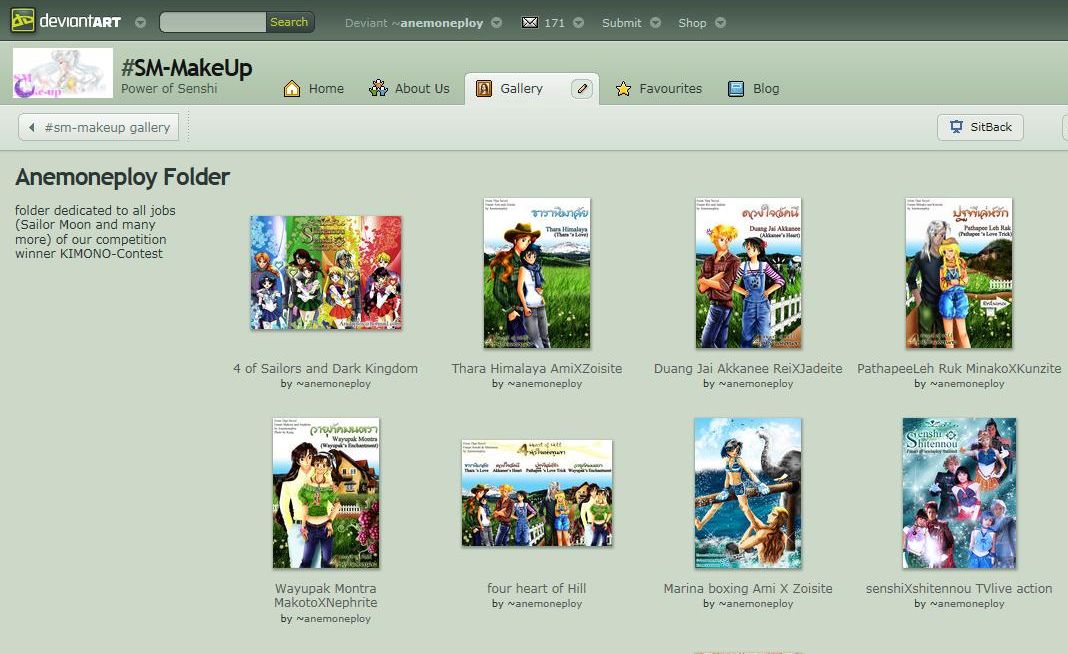Click the SitBack slideshow button
1068x654 pixels.
click(x=980, y=127)
